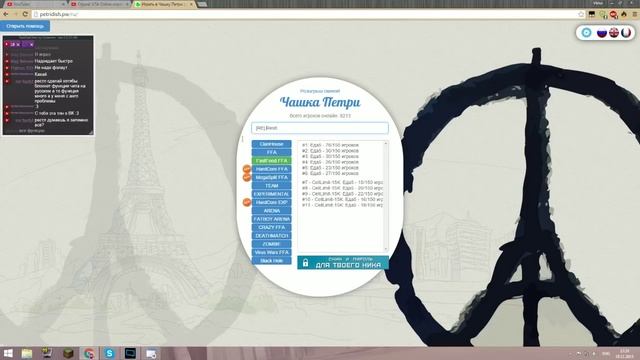This screenshot has height=360, width=640.
Task: Select the FFA game mode
Action: (271, 152)
